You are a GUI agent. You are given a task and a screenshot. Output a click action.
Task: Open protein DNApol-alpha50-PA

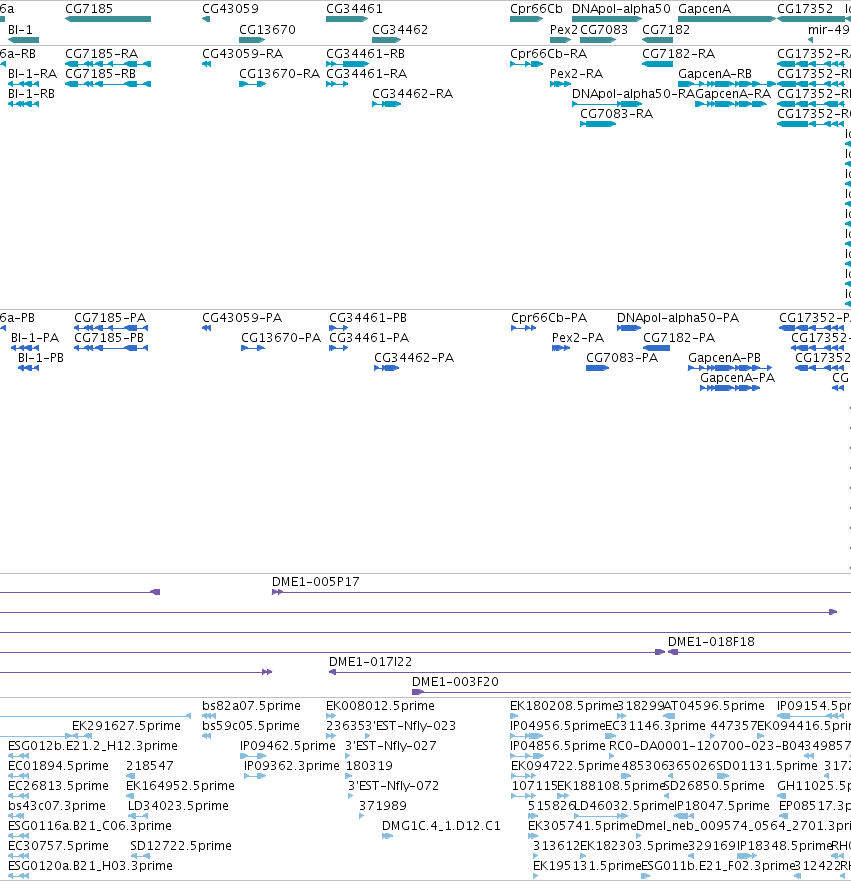coord(678,318)
